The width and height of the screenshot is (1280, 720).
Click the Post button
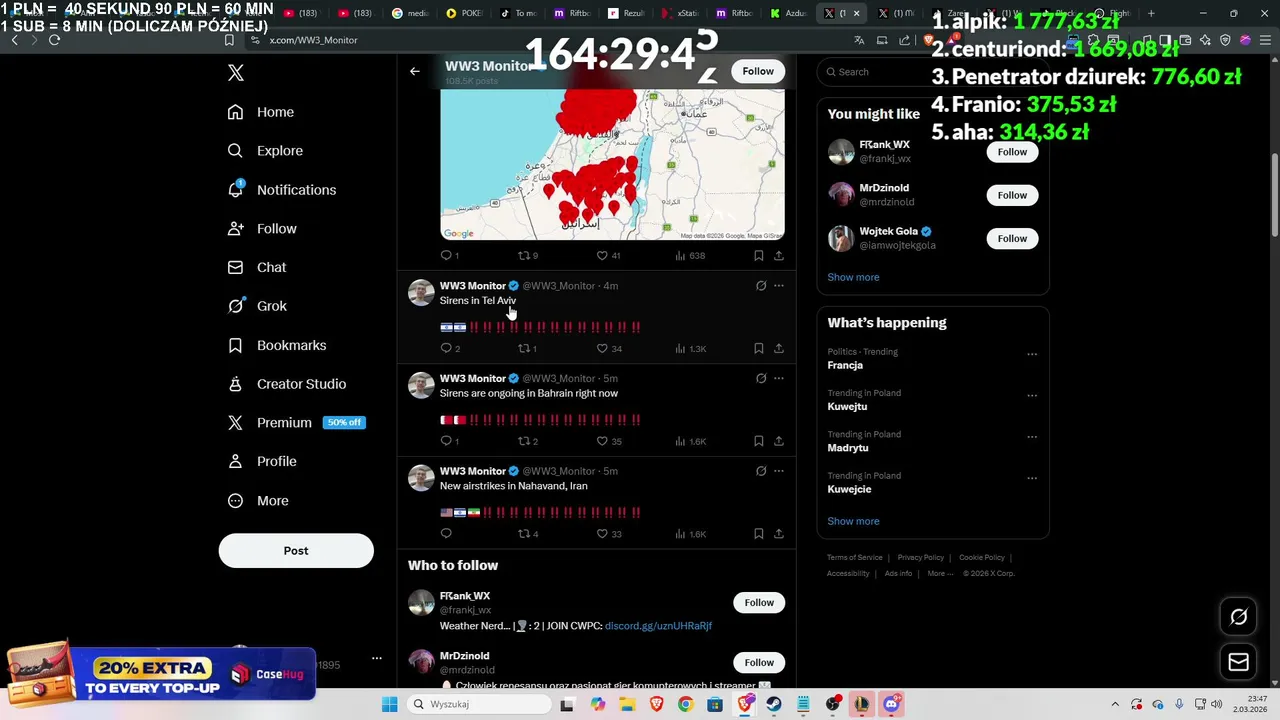click(296, 551)
